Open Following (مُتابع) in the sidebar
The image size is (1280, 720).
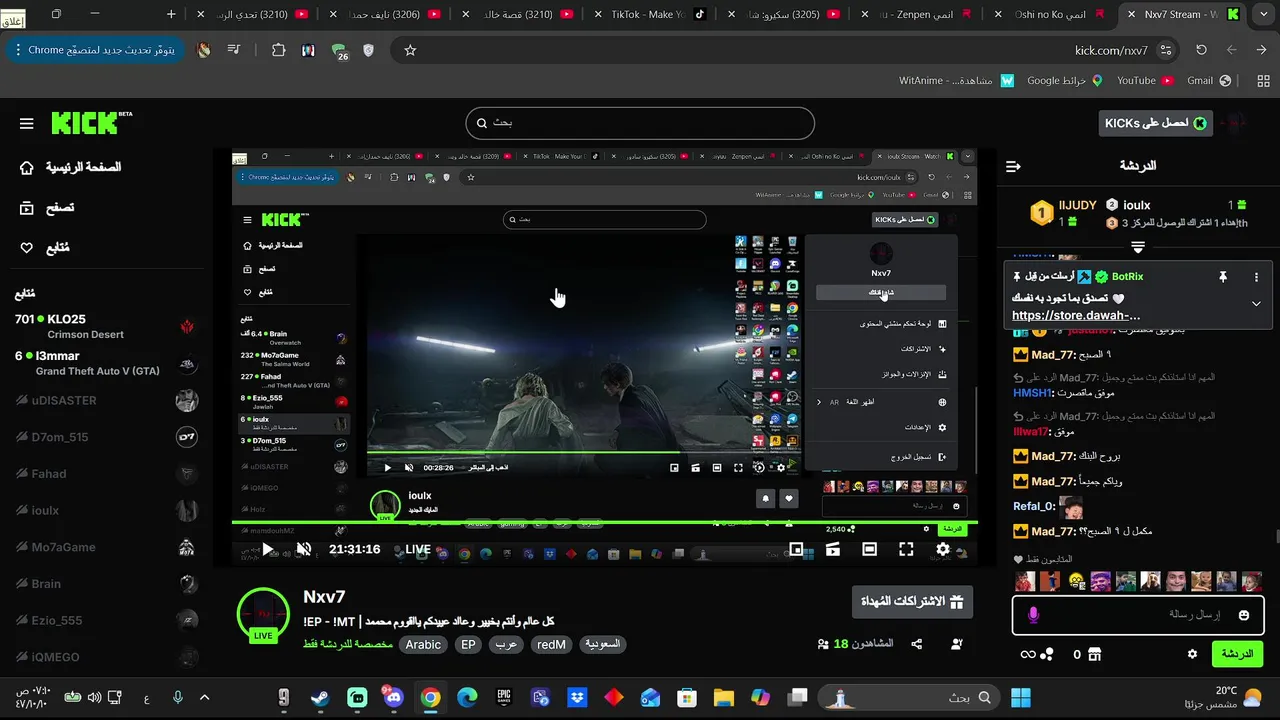click(45, 247)
